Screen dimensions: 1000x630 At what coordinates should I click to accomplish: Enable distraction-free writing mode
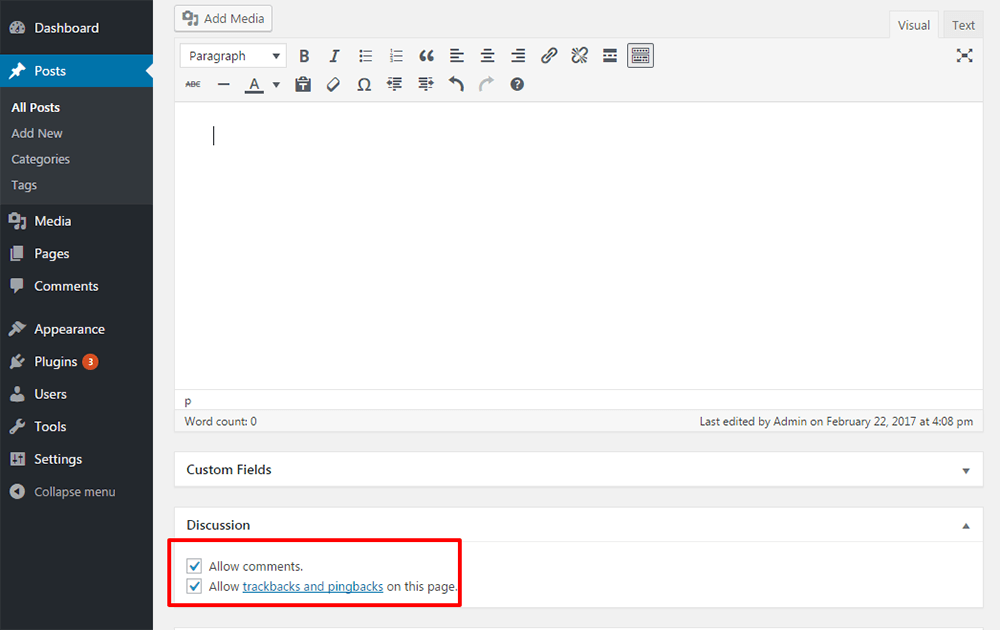pyautogui.click(x=964, y=55)
